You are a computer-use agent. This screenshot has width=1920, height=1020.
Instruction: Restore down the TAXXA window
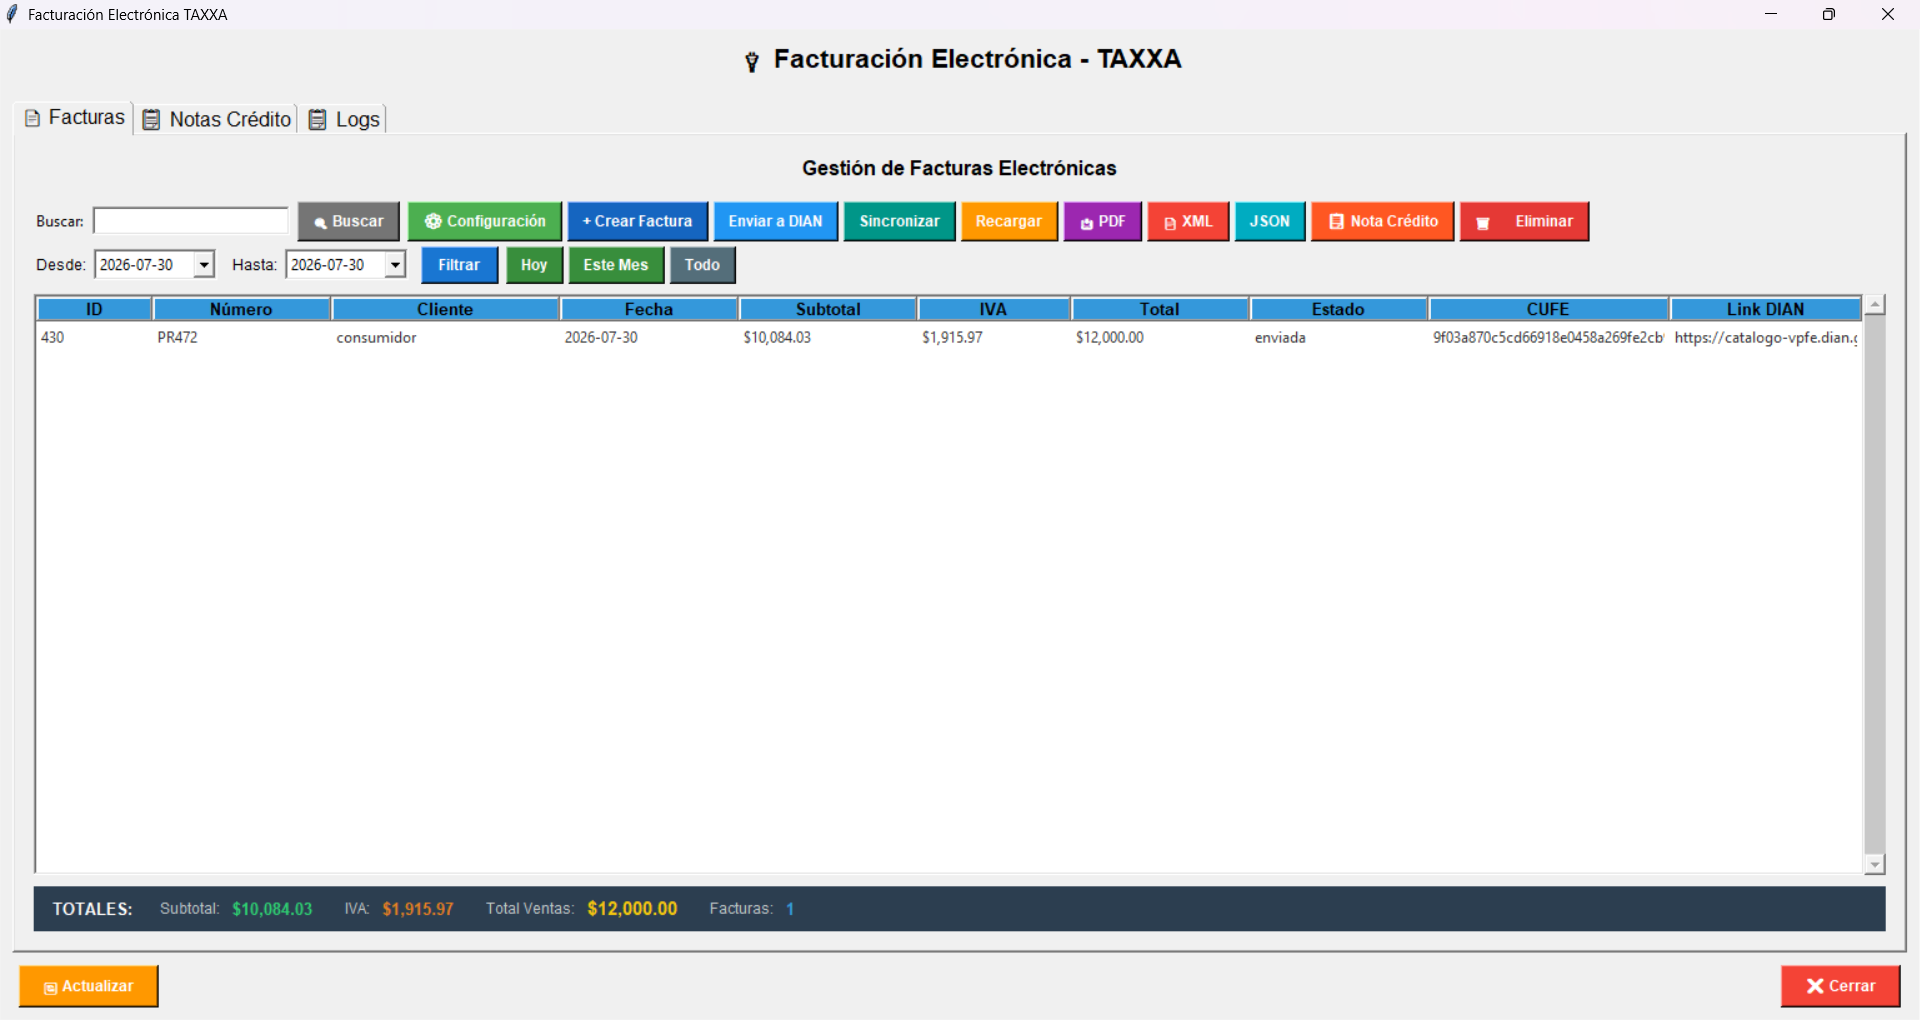[x=1829, y=14]
